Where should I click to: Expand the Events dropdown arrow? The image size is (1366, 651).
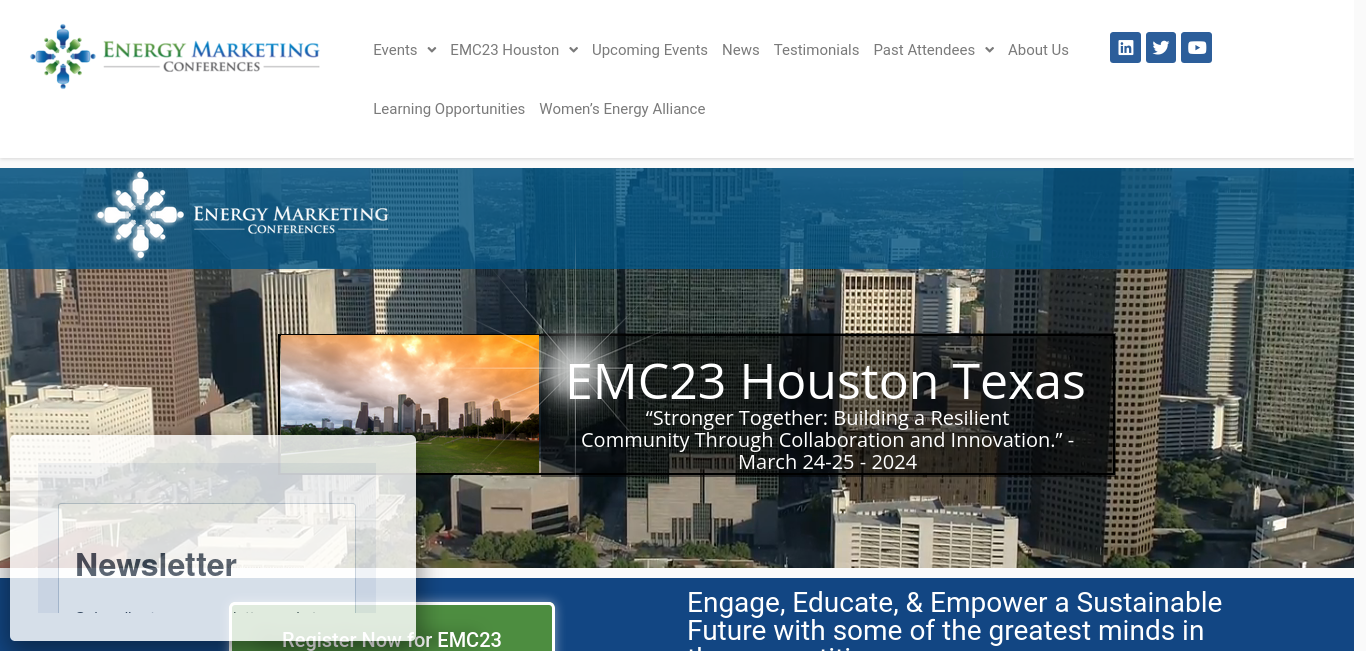pyautogui.click(x=432, y=50)
